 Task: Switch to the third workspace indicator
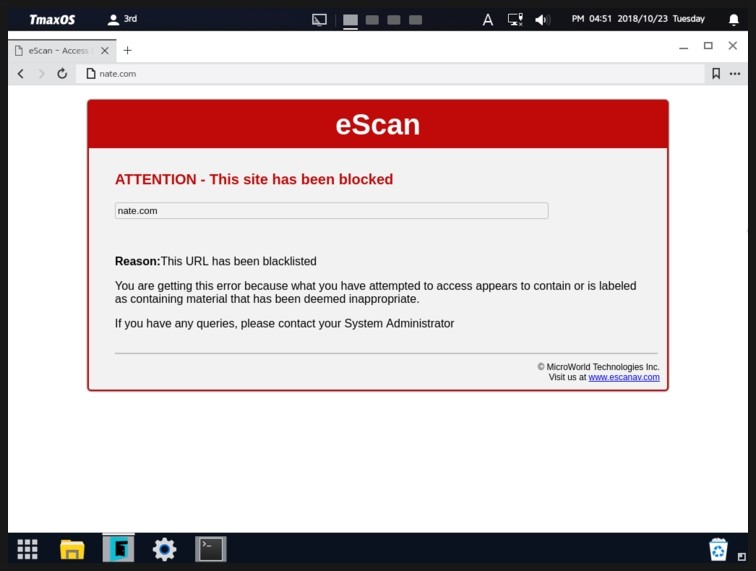[394, 20]
